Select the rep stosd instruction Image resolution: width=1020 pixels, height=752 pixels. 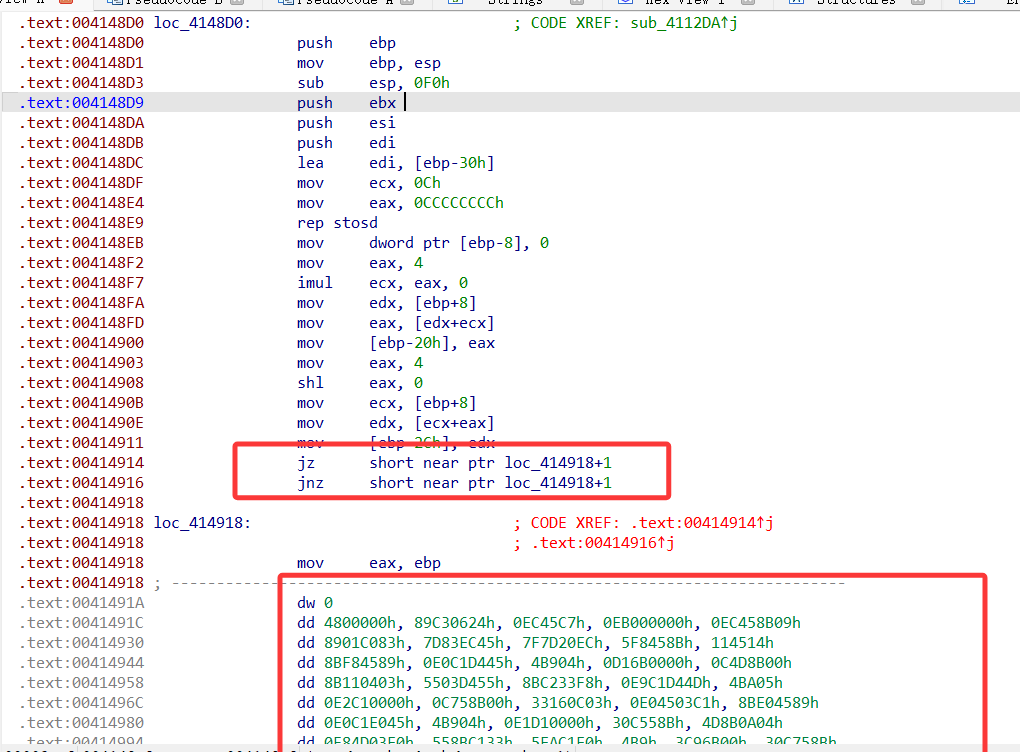pos(337,223)
